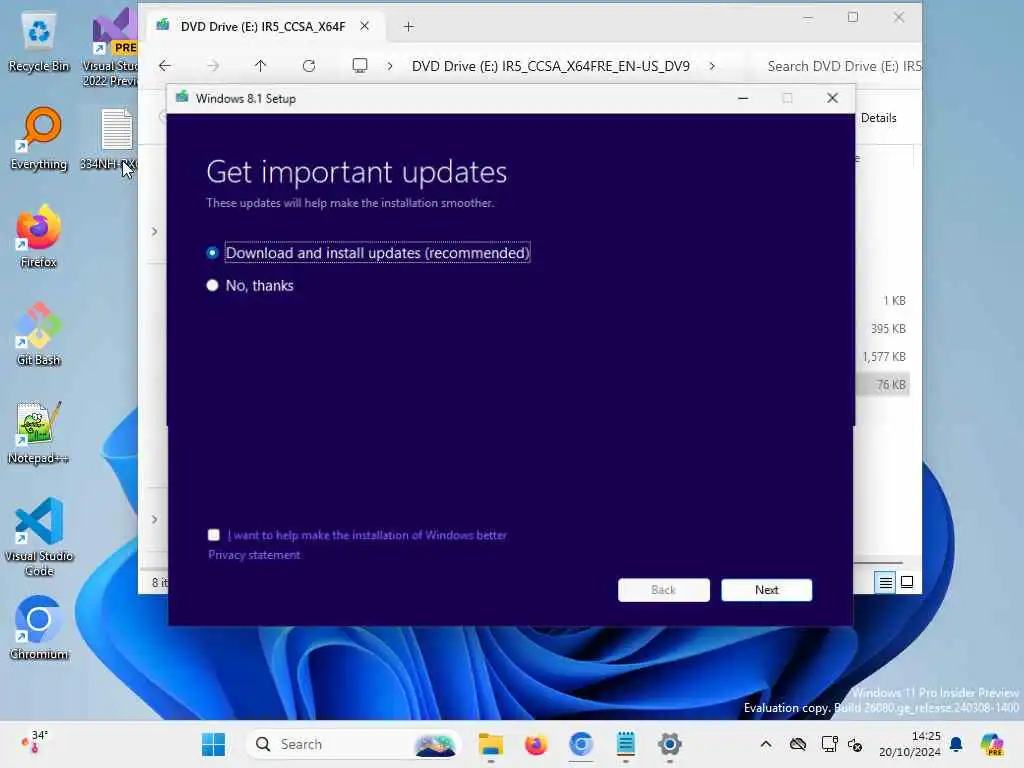The width and height of the screenshot is (1024, 768).
Task: Click the This PC icon in address bar
Action: [360, 66]
